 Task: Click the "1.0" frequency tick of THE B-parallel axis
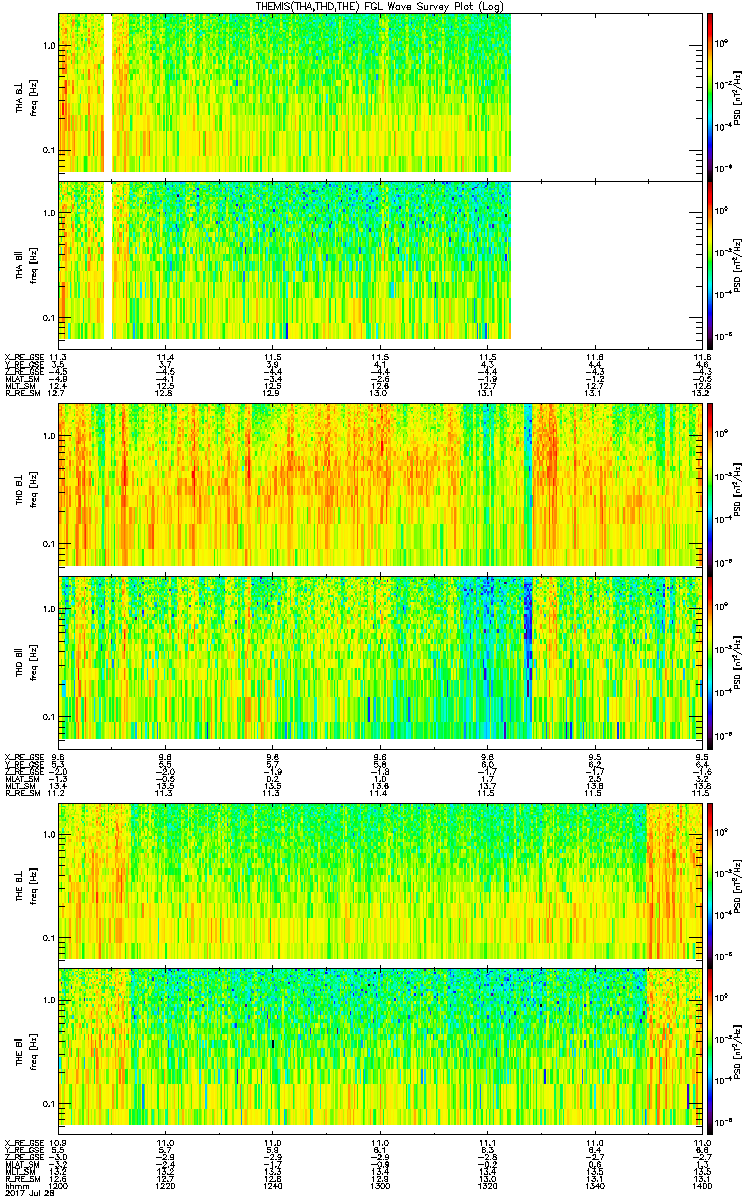coord(49,999)
